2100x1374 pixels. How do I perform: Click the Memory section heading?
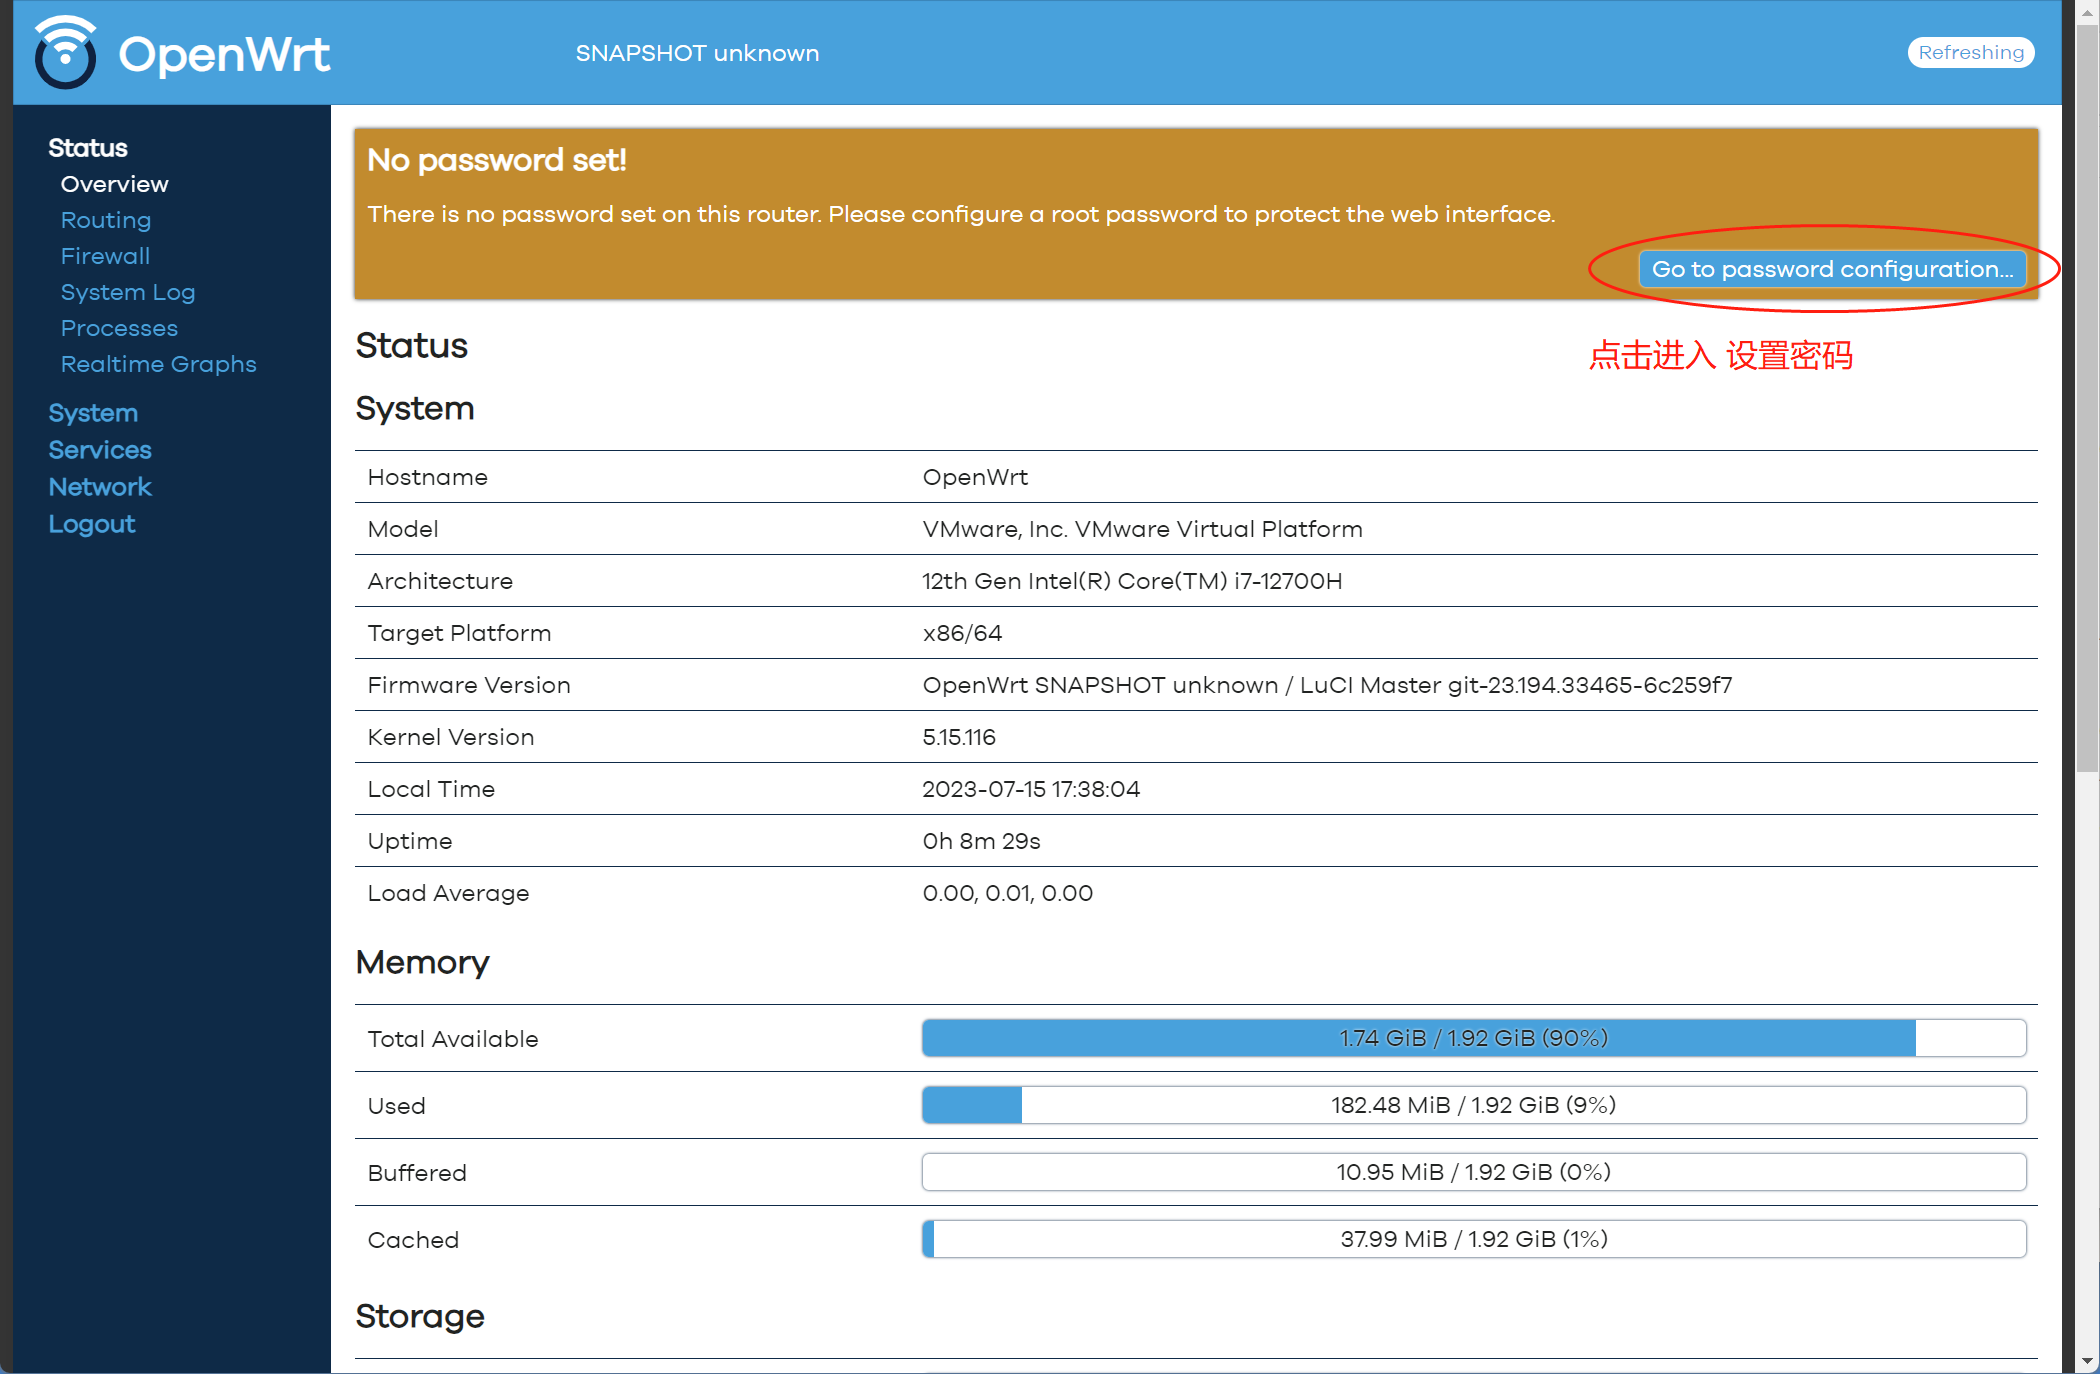coord(422,962)
